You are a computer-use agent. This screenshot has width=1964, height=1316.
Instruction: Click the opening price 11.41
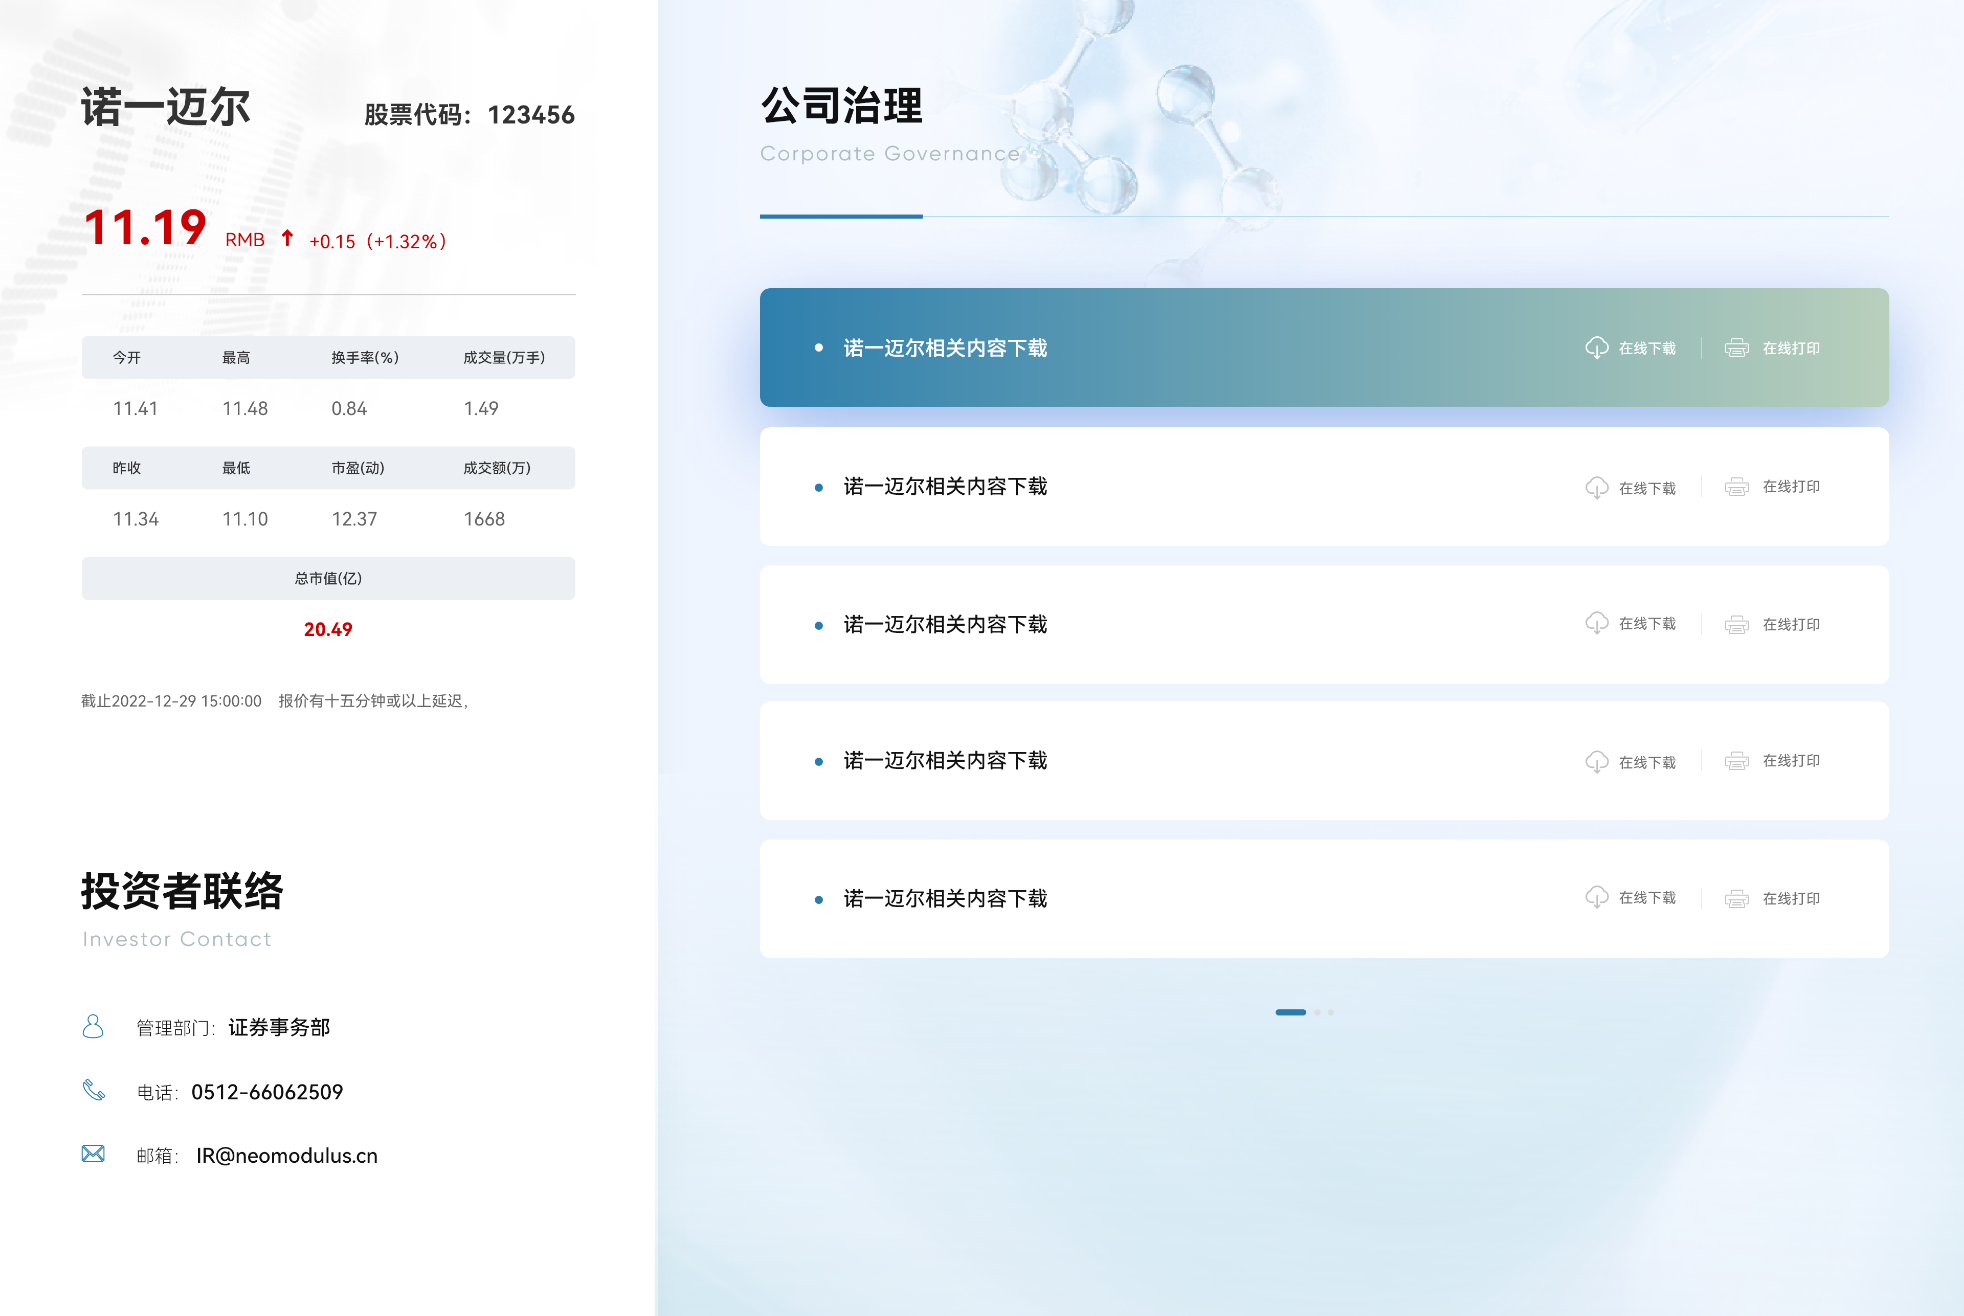[x=135, y=408]
